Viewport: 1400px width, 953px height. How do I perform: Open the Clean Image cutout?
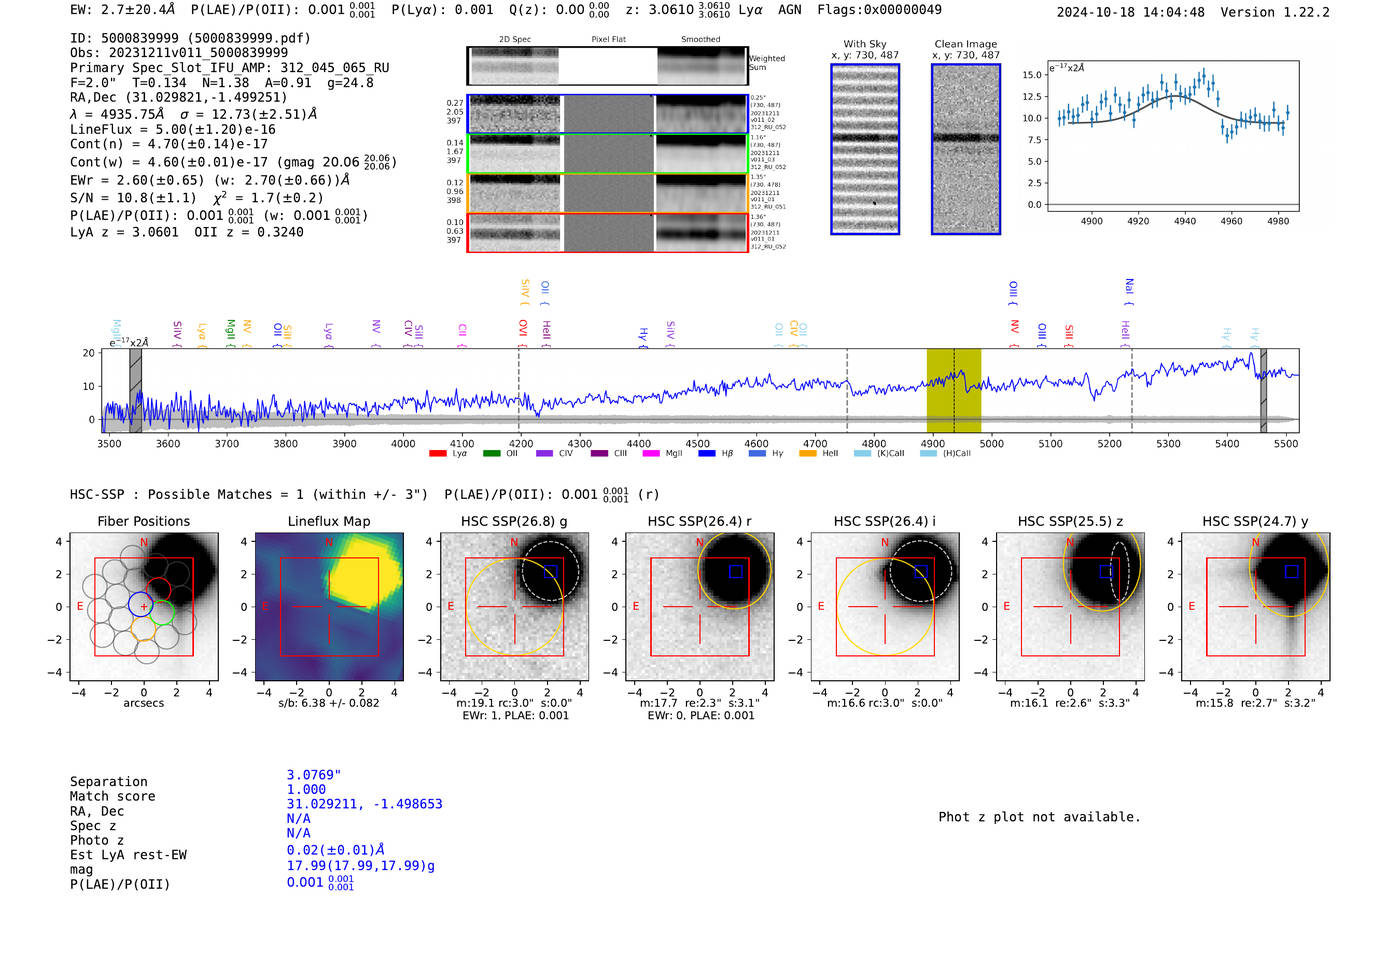click(x=966, y=149)
